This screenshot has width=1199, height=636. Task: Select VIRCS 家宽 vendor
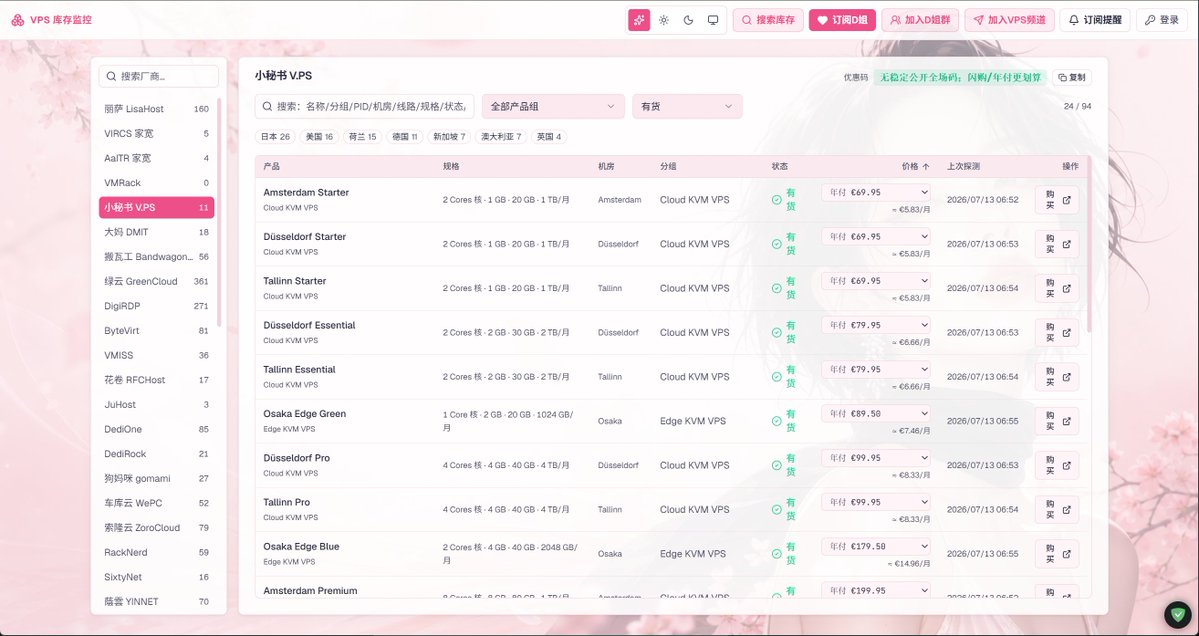[157, 133]
